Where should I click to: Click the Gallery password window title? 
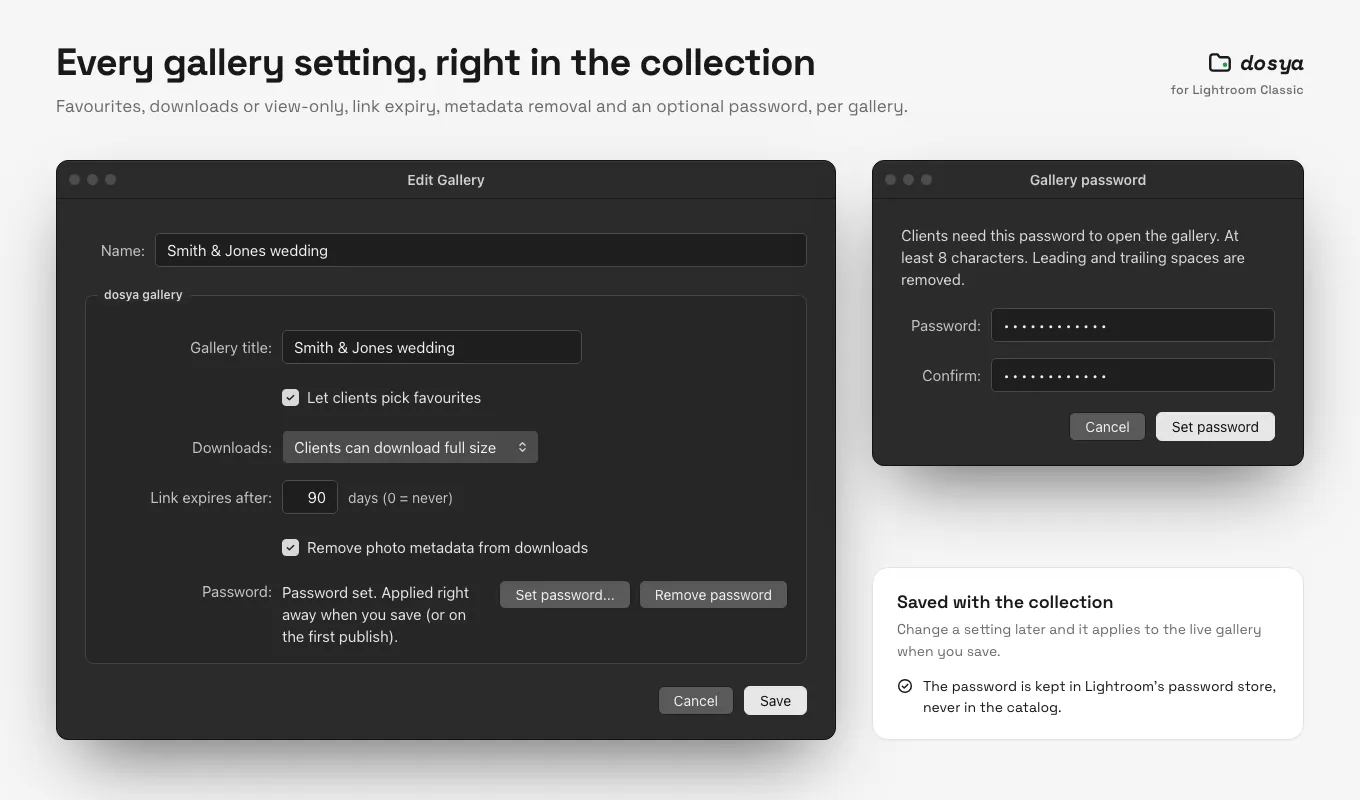pos(1088,180)
